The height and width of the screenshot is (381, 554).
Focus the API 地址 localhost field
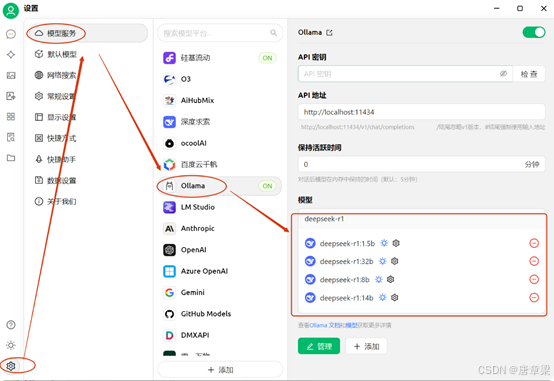(x=421, y=112)
